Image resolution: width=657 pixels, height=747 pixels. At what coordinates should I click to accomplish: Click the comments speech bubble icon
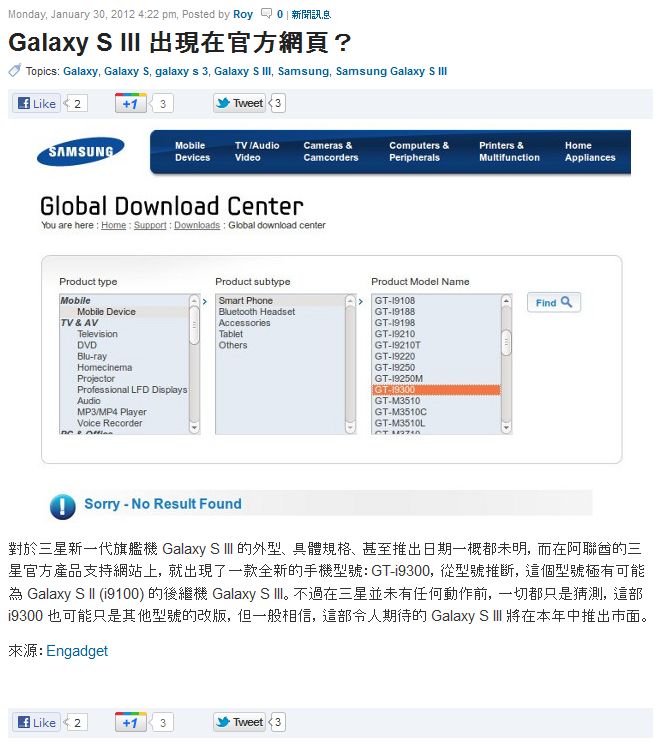coord(267,13)
